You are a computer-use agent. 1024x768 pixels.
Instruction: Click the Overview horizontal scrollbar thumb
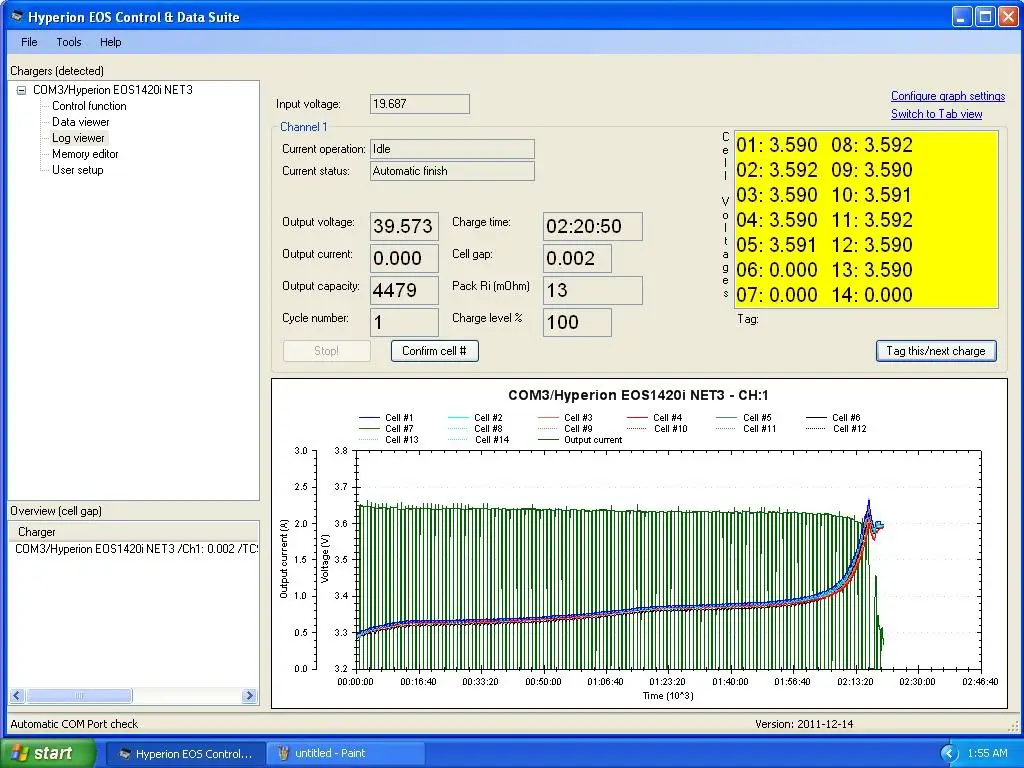(79, 696)
